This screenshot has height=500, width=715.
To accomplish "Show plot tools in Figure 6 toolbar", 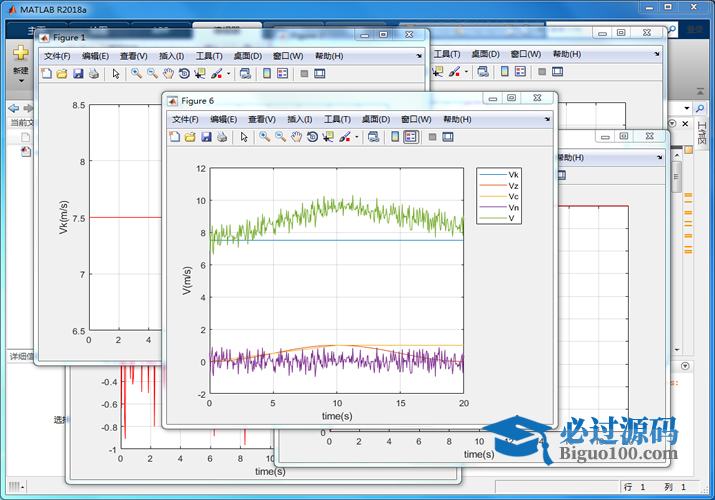I will pyautogui.click(x=448, y=137).
